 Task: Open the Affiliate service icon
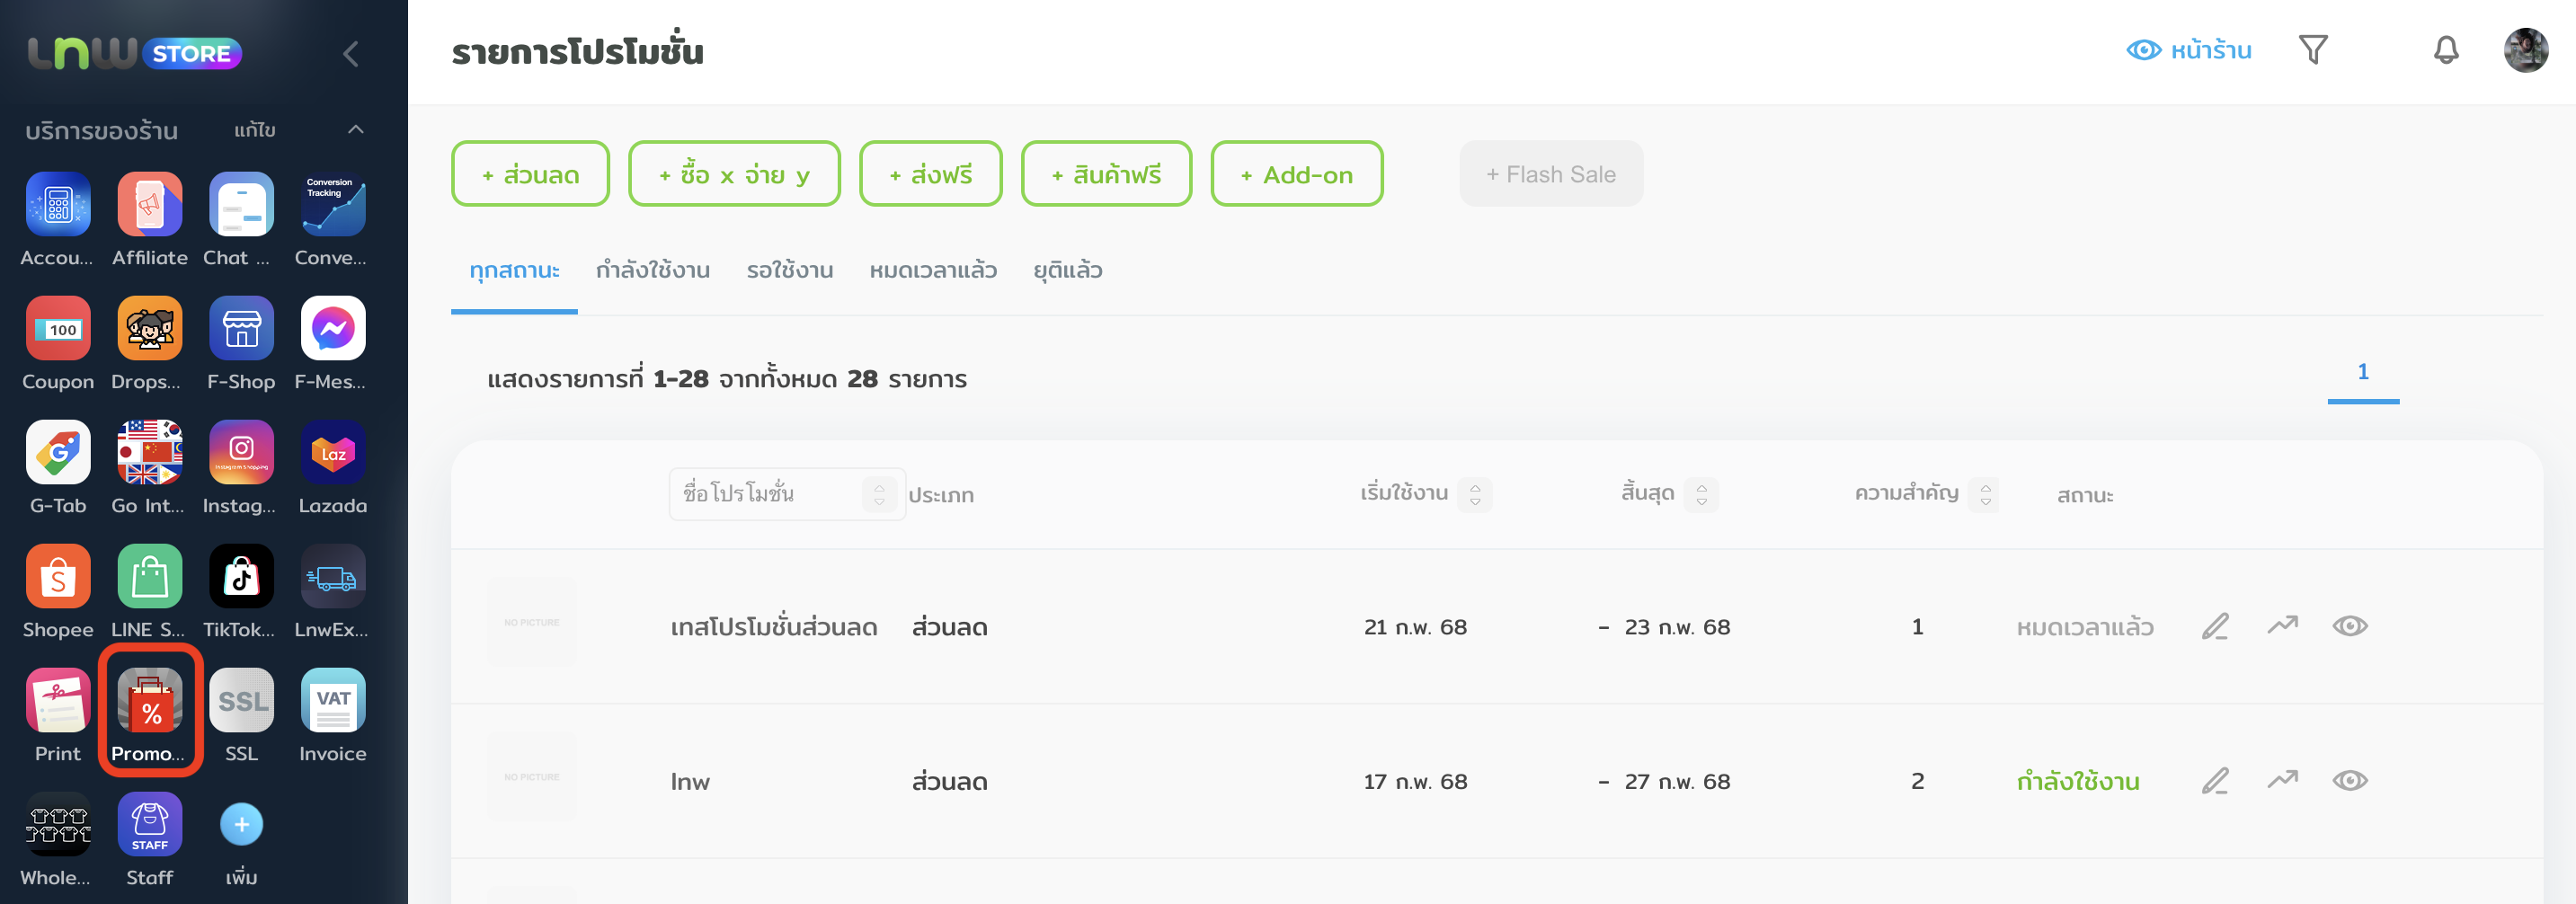[x=150, y=205]
